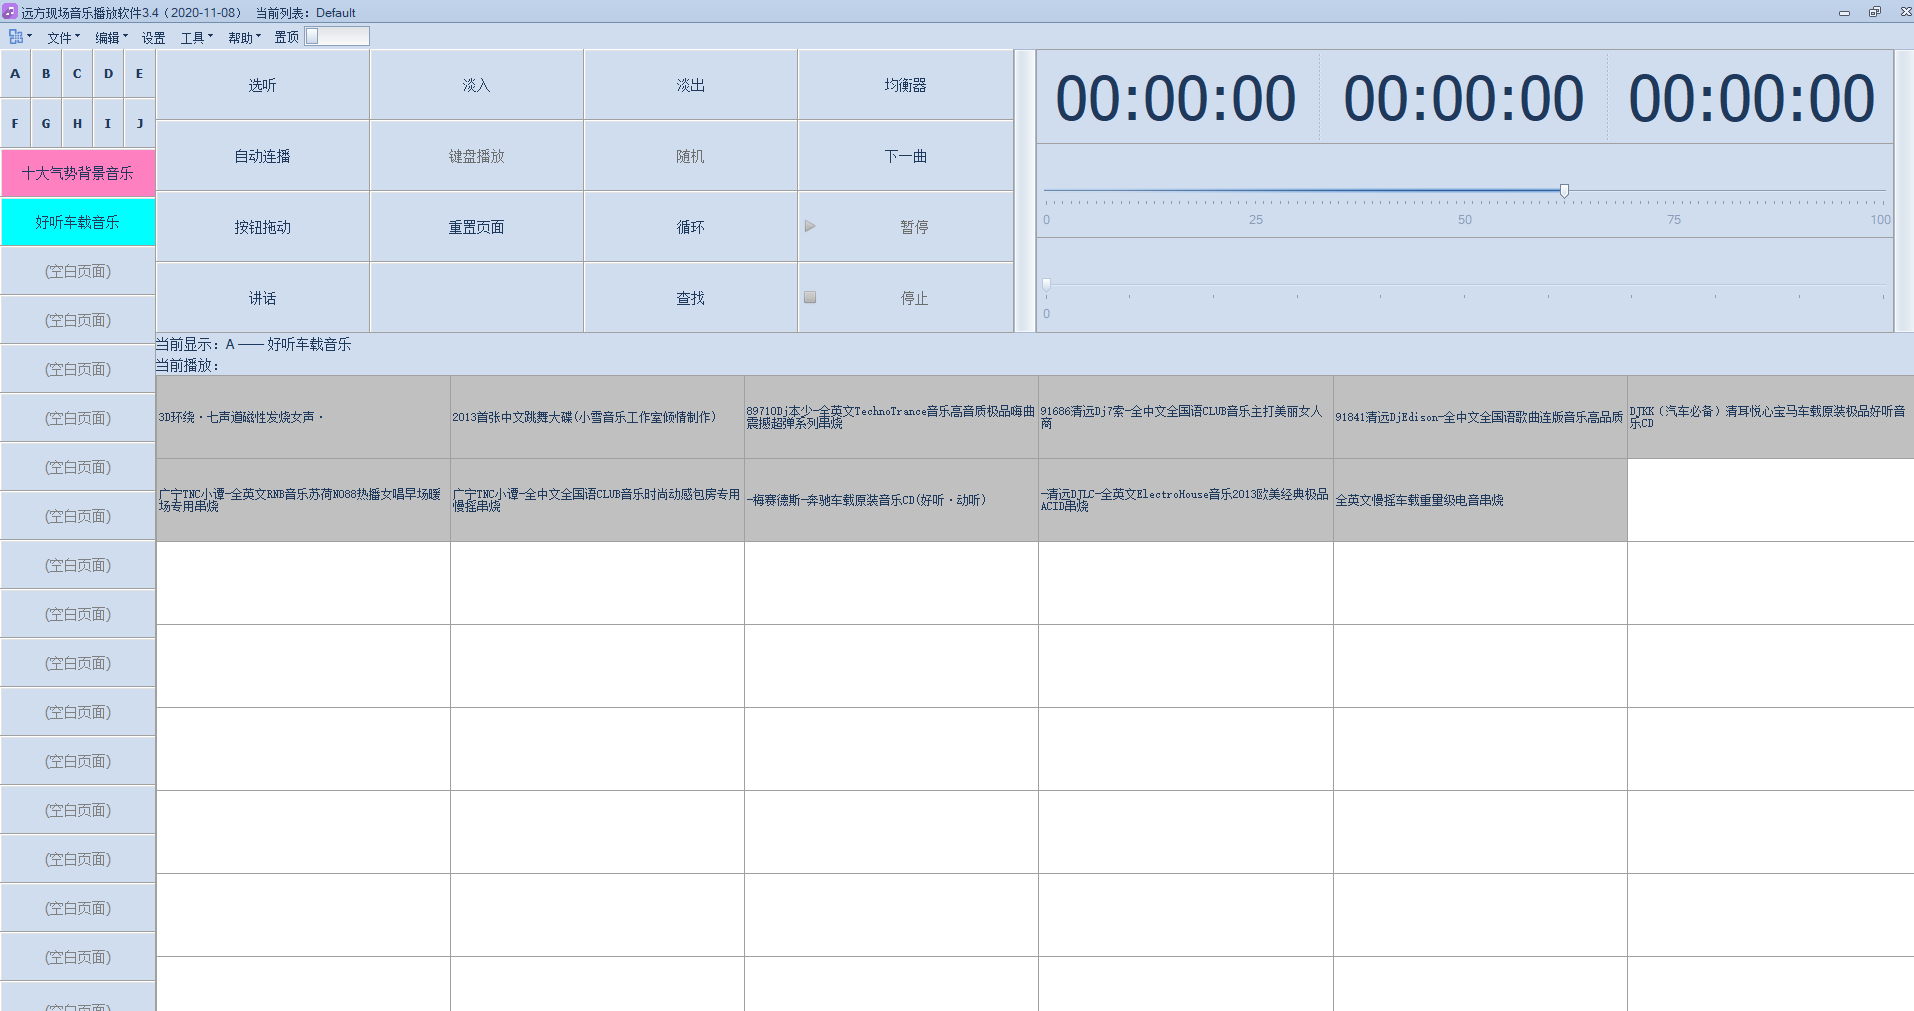This screenshot has height=1011, width=1914.
Task: Toggle 自动连播 auto continuous play
Action: click(x=263, y=156)
